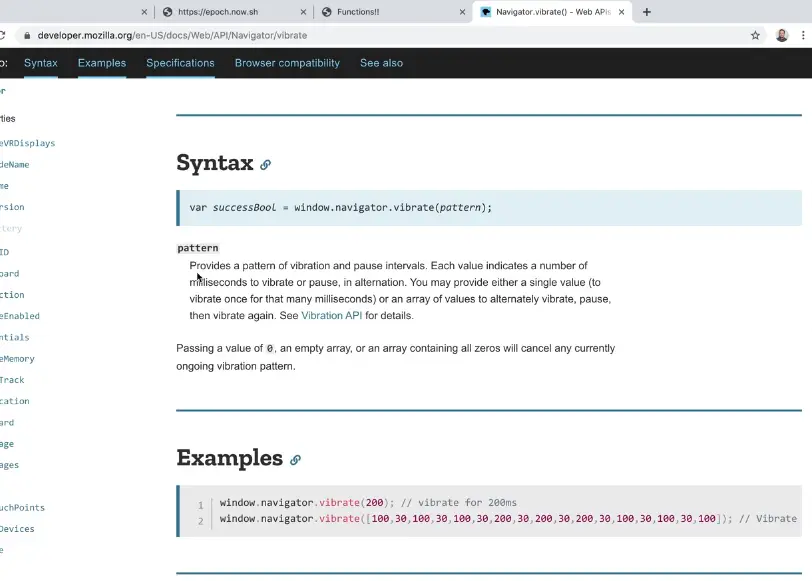The width and height of the screenshot is (812, 581).
Task: Select the See also navigation item
Action: click(381, 63)
